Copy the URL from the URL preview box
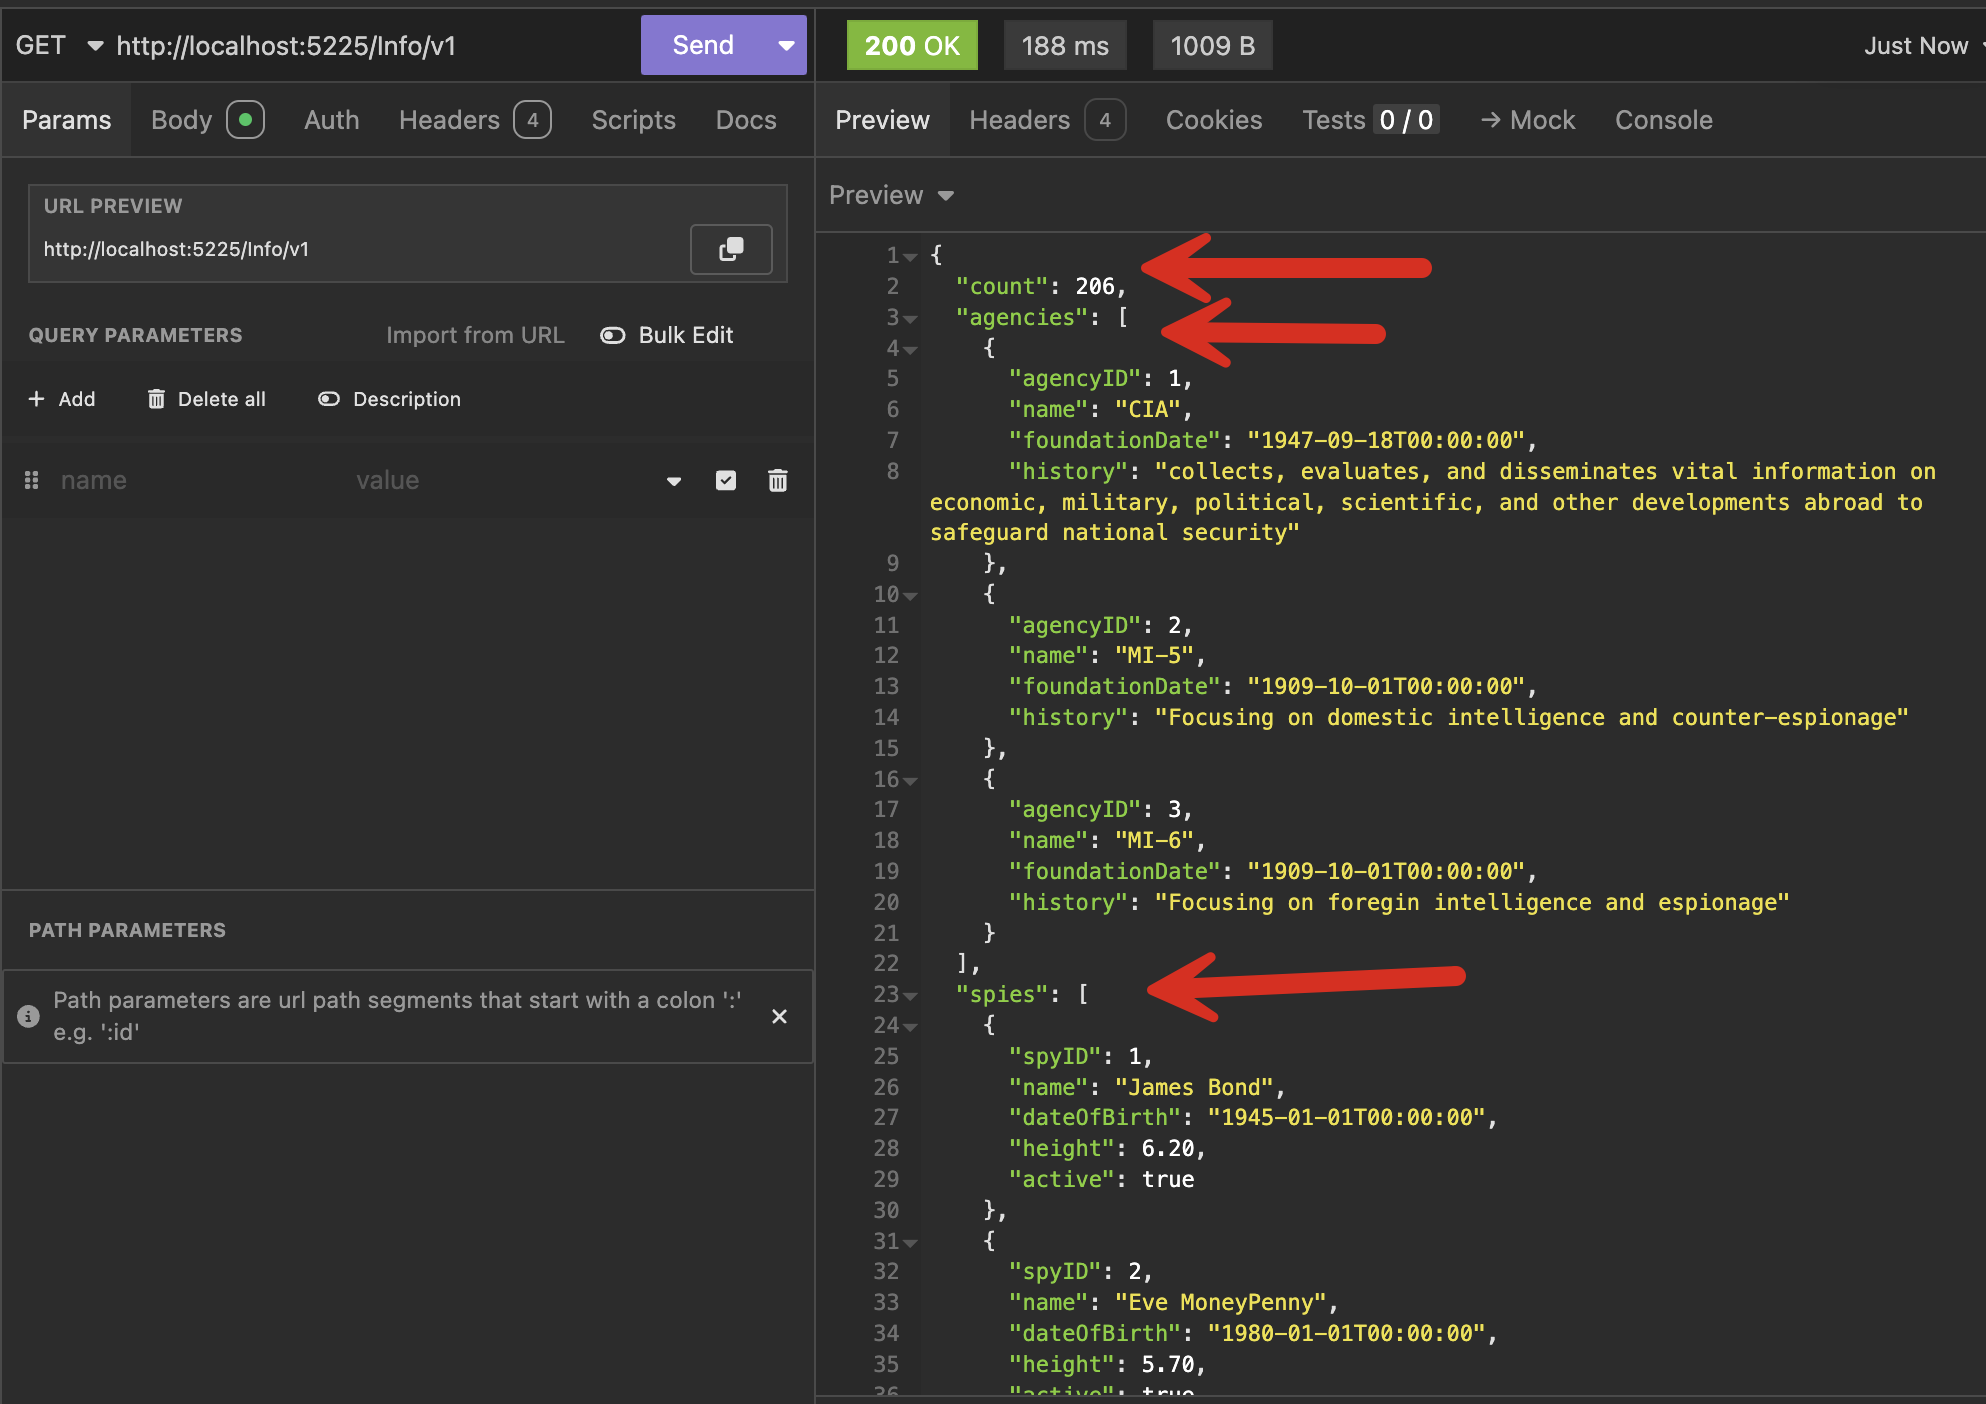 [x=731, y=249]
